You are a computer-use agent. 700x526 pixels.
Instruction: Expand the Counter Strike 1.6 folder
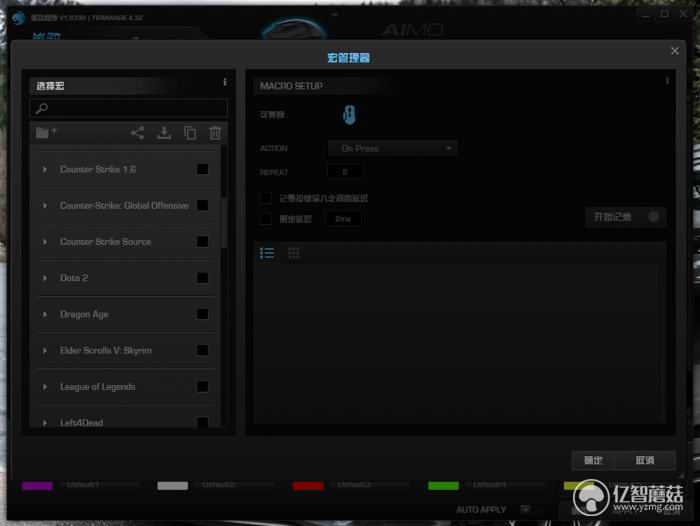45,169
